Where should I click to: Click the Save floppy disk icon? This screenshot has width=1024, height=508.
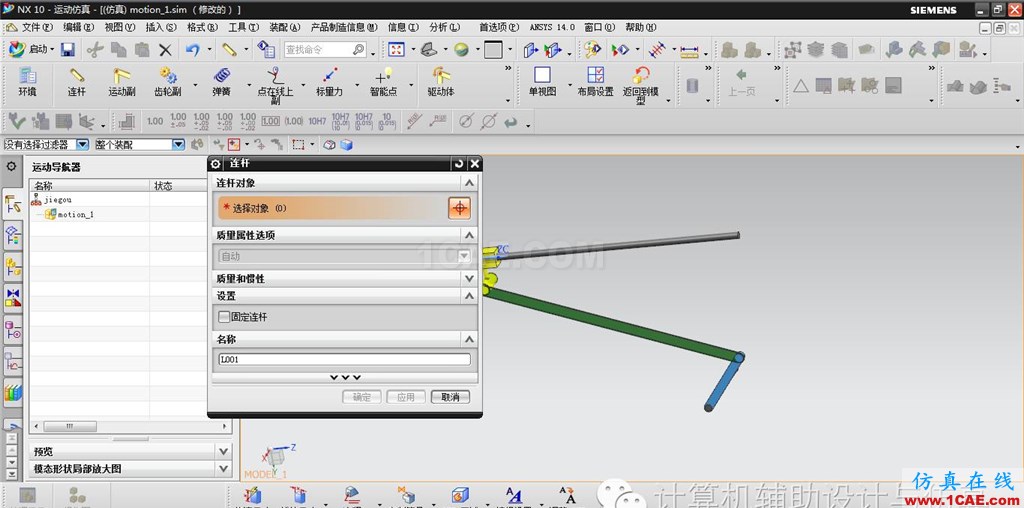[x=67, y=50]
